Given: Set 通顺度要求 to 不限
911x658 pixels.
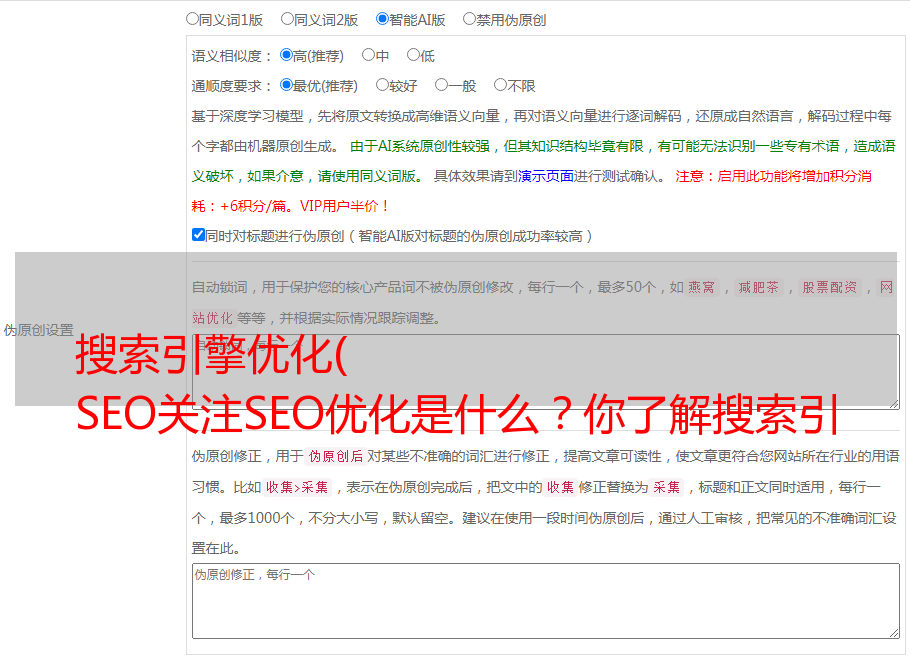Looking at the screenshot, I should click(x=501, y=86).
